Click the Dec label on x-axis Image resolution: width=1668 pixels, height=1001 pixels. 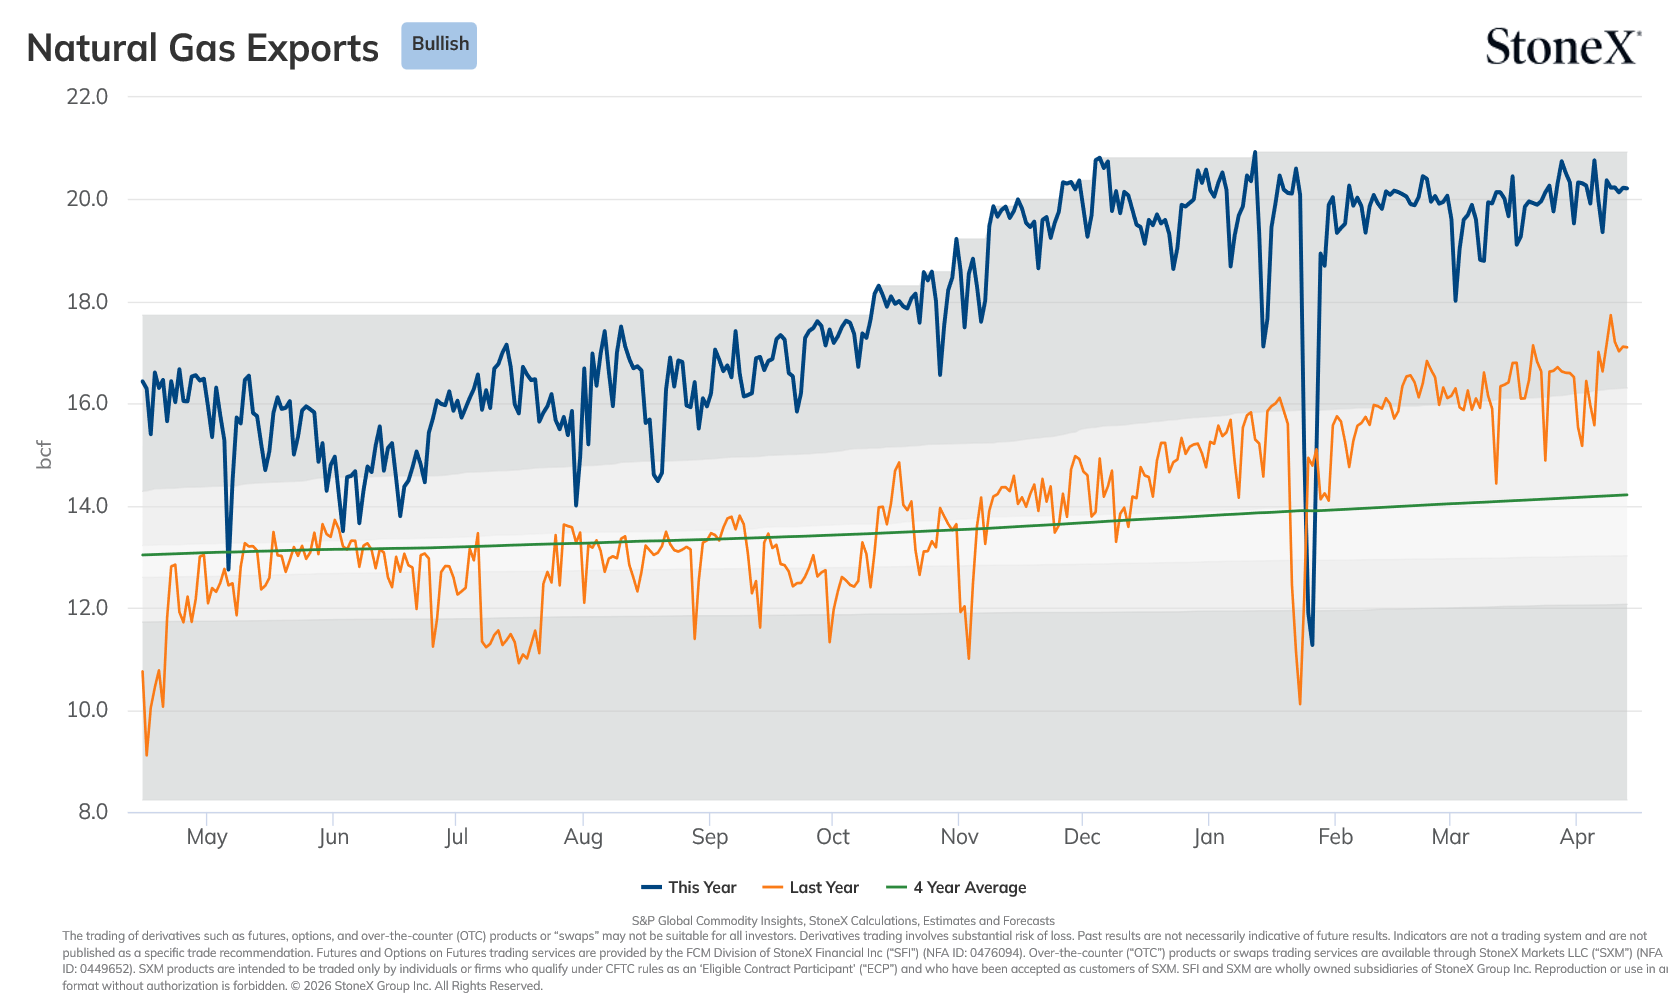tap(1082, 837)
